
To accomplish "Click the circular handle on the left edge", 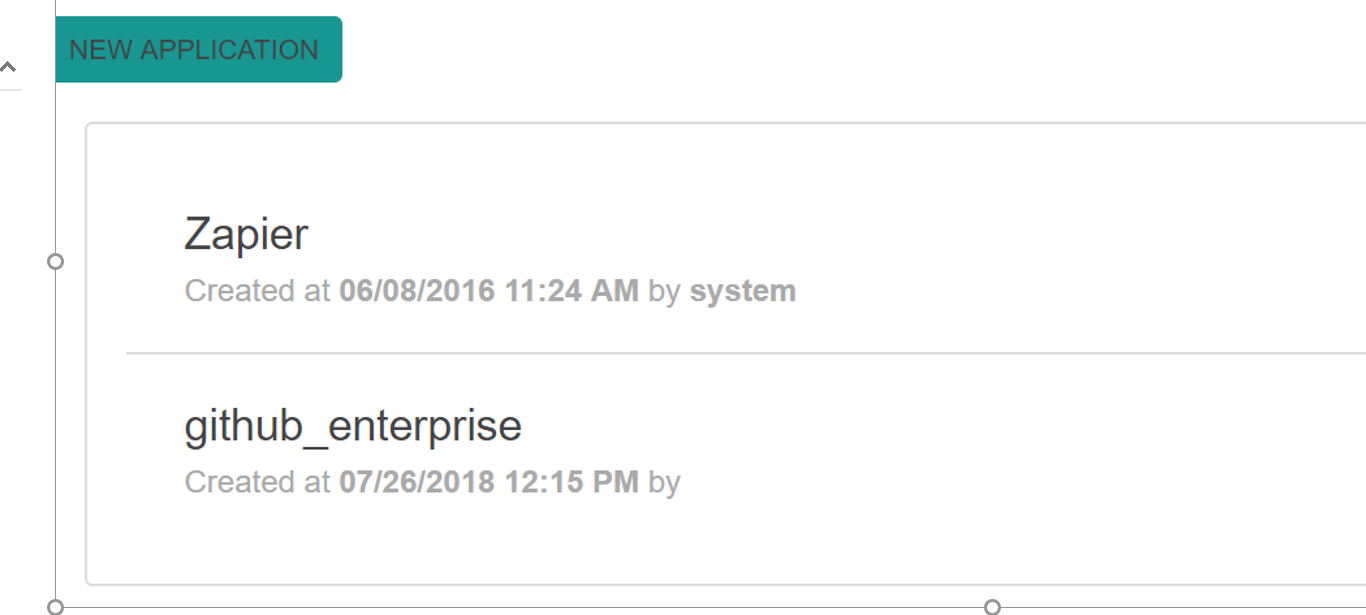I will tap(56, 262).
